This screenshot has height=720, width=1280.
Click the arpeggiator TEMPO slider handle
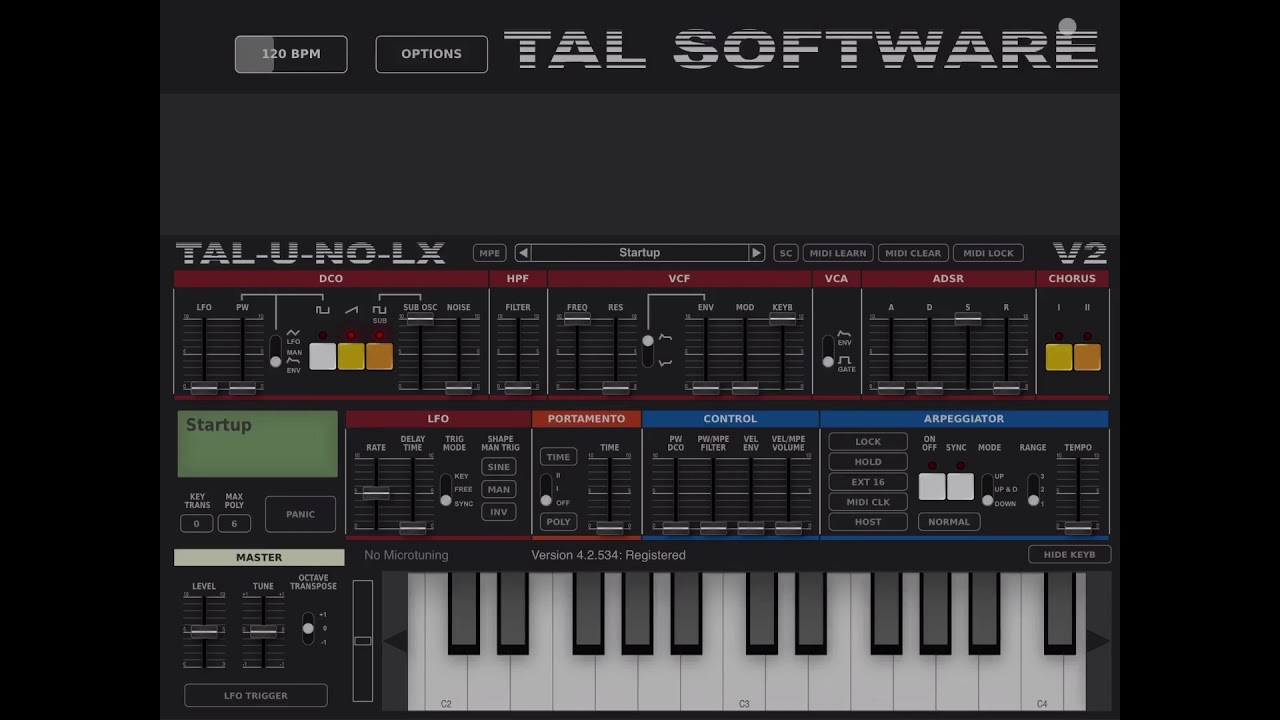coord(1078,527)
